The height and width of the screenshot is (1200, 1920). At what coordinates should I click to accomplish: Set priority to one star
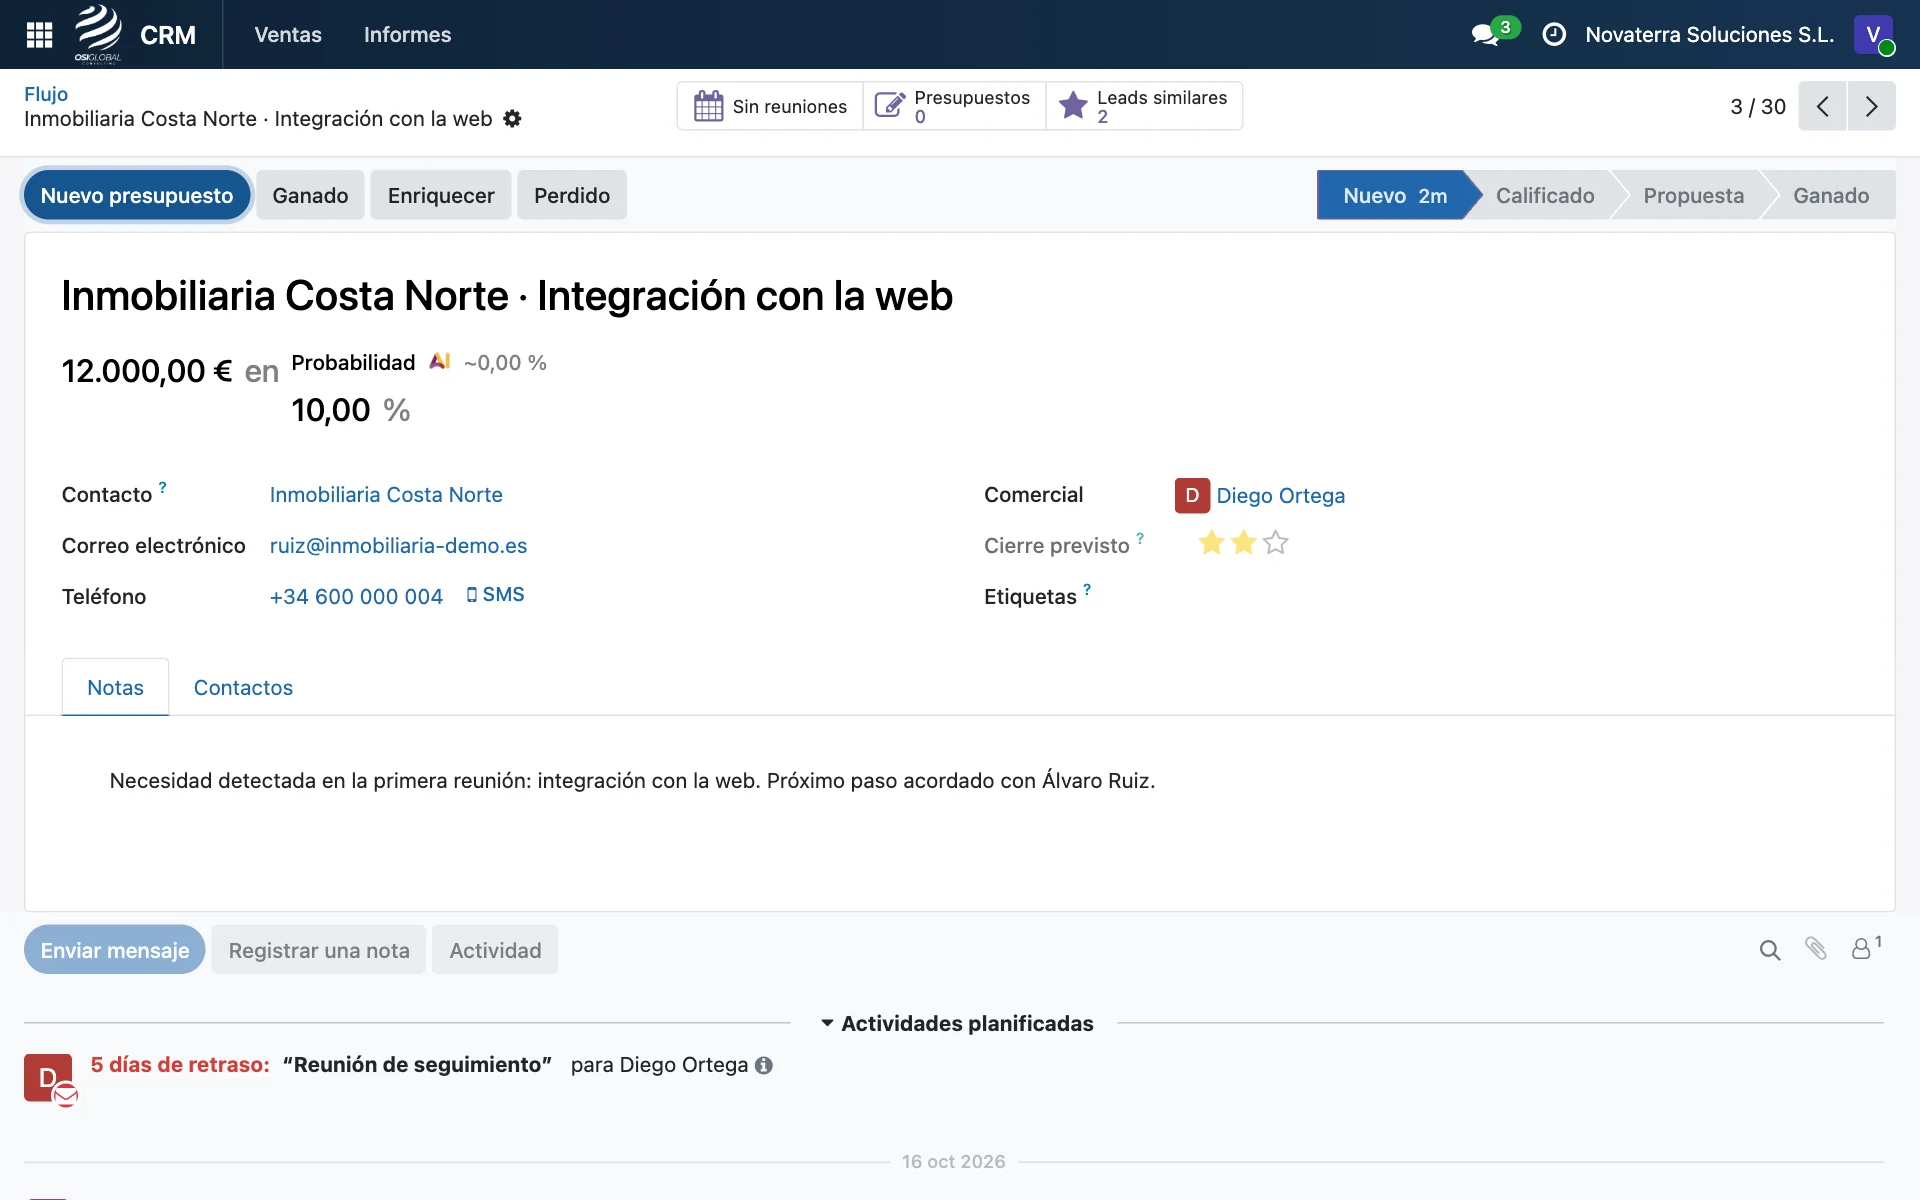click(1211, 543)
